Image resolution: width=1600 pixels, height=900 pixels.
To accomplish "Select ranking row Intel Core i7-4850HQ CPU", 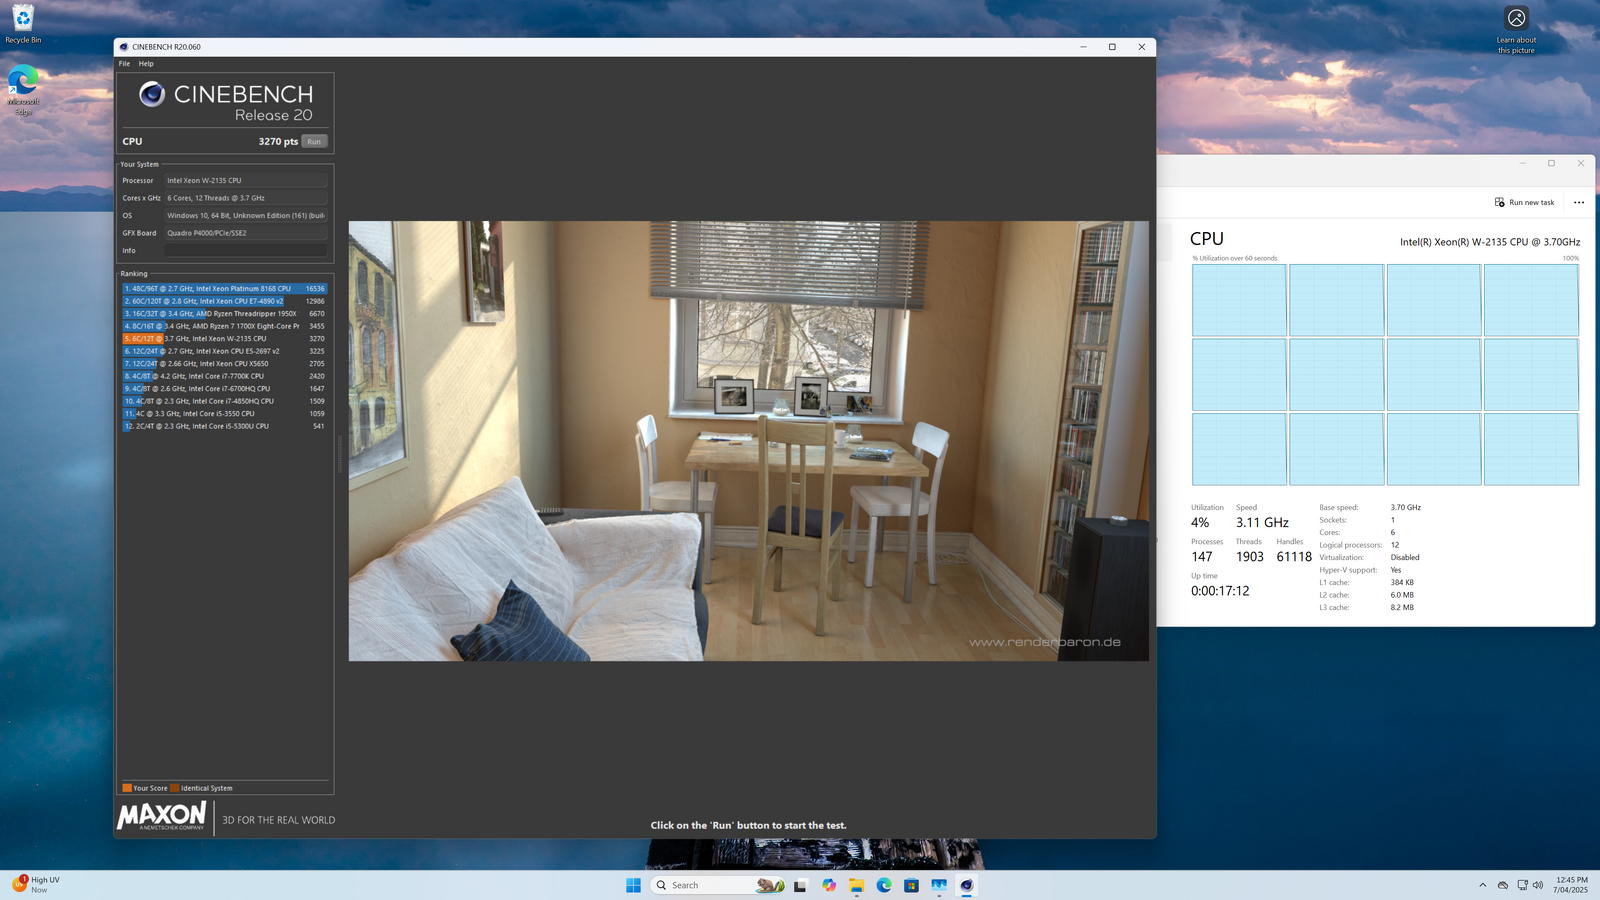I will pyautogui.click(x=225, y=401).
